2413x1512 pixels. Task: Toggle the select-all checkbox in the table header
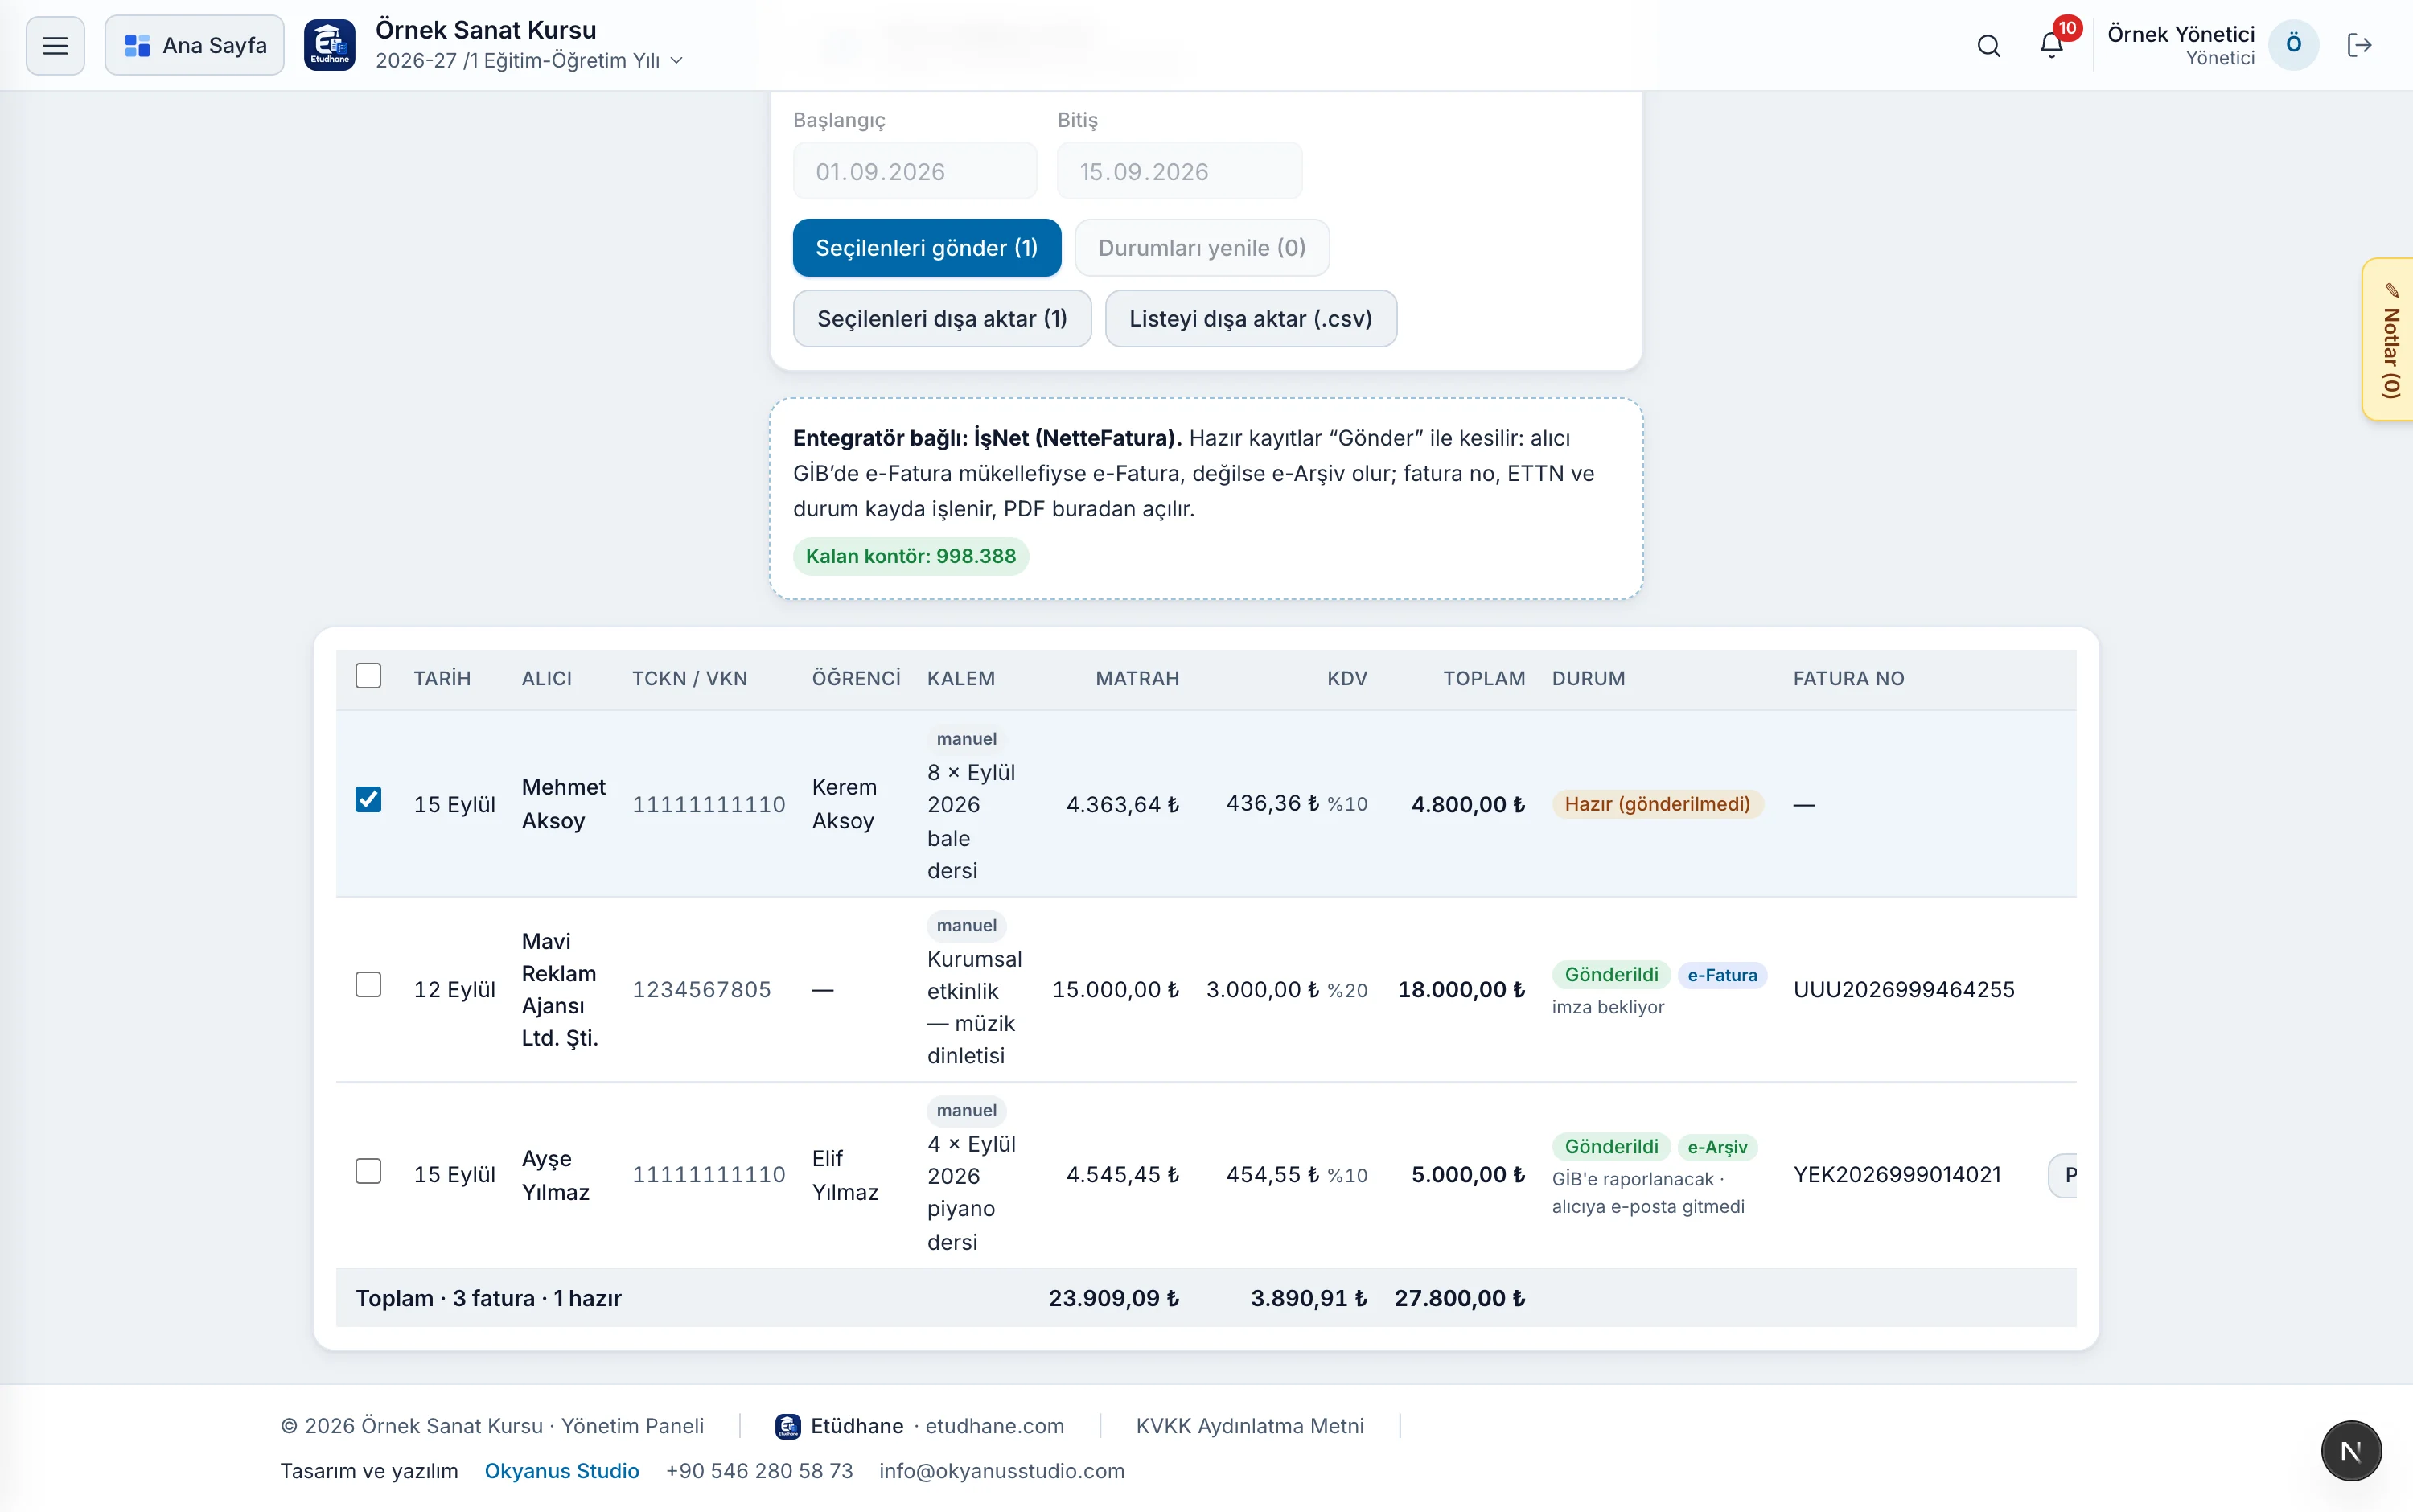[x=368, y=676]
